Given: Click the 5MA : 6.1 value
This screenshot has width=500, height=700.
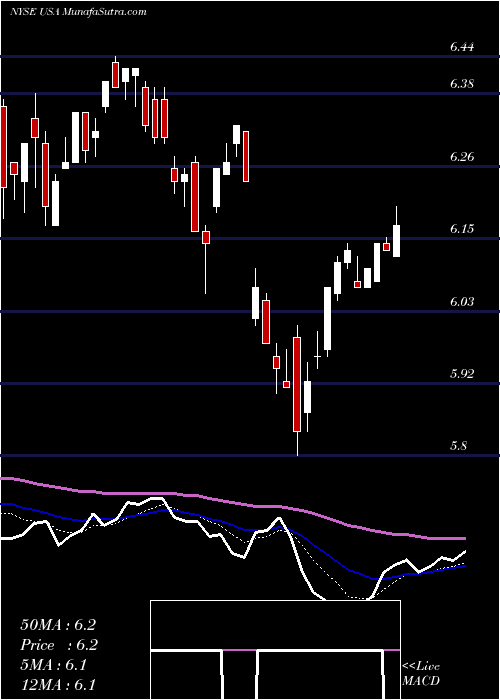Looking at the screenshot, I should 54,665.
